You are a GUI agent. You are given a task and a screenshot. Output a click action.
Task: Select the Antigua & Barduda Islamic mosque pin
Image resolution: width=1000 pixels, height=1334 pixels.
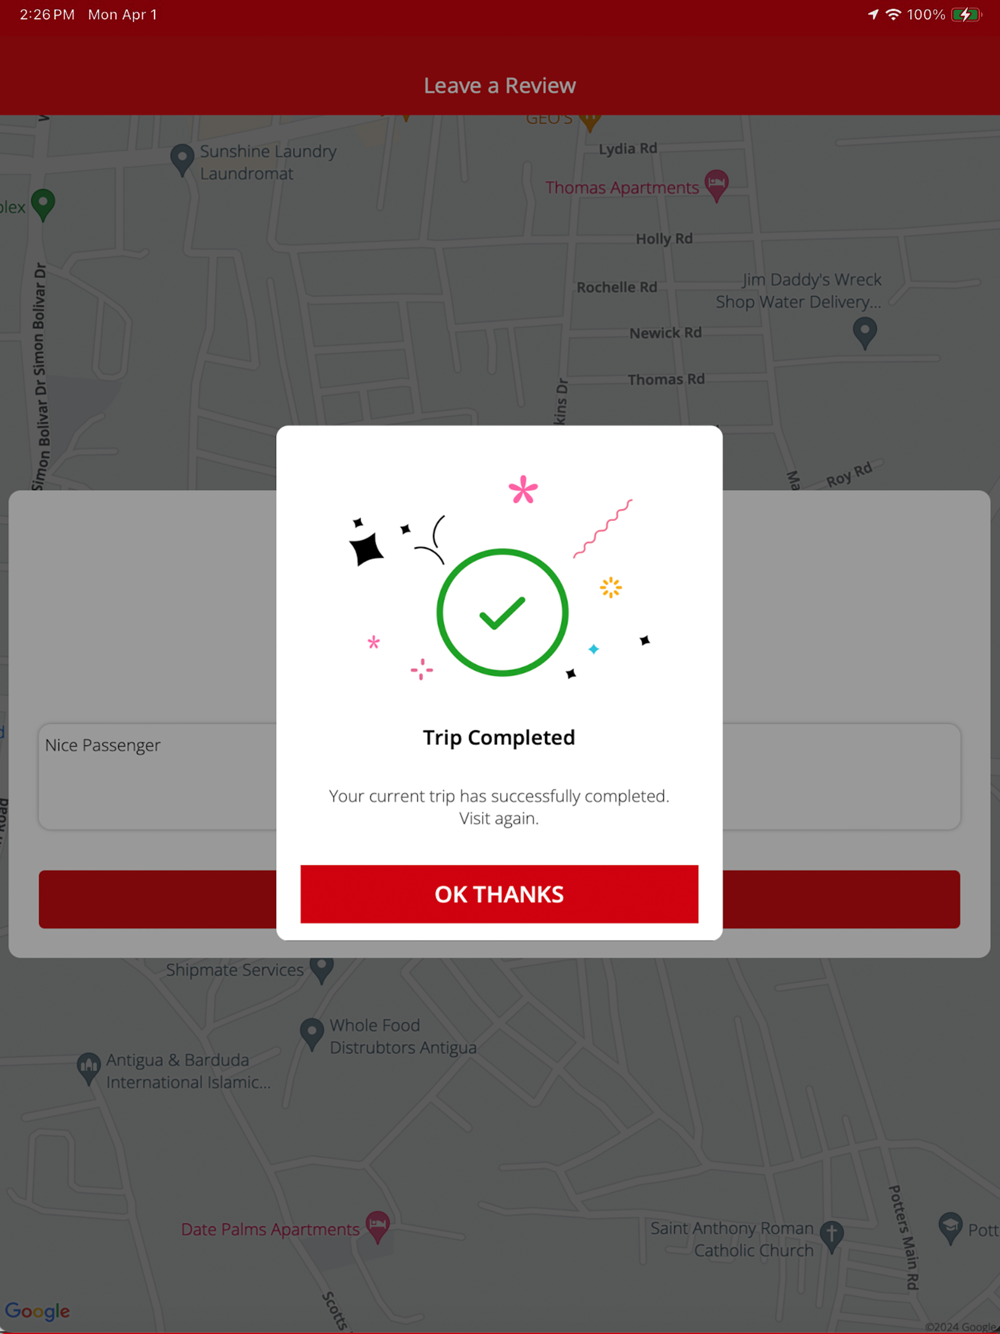89,1069
